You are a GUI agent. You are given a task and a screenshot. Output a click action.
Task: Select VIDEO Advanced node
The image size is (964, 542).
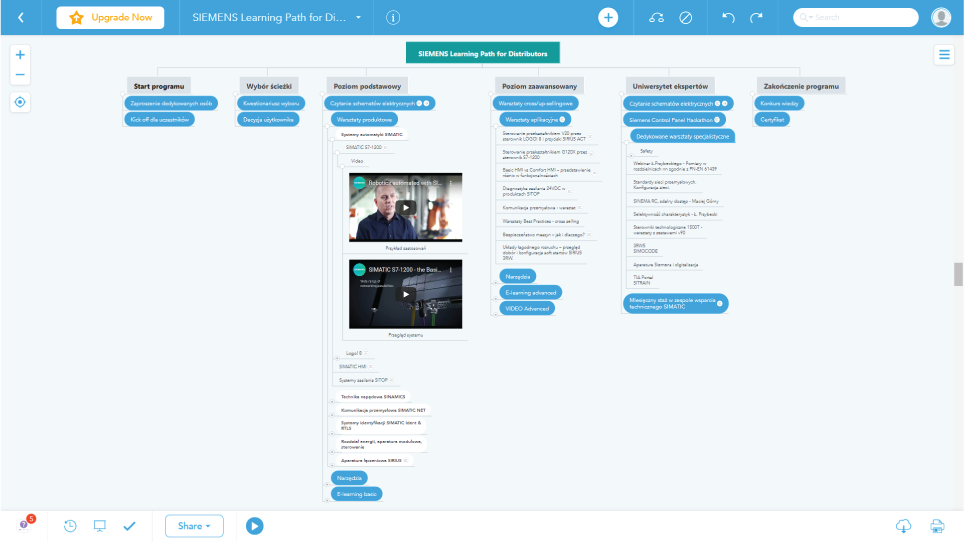[527, 308]
